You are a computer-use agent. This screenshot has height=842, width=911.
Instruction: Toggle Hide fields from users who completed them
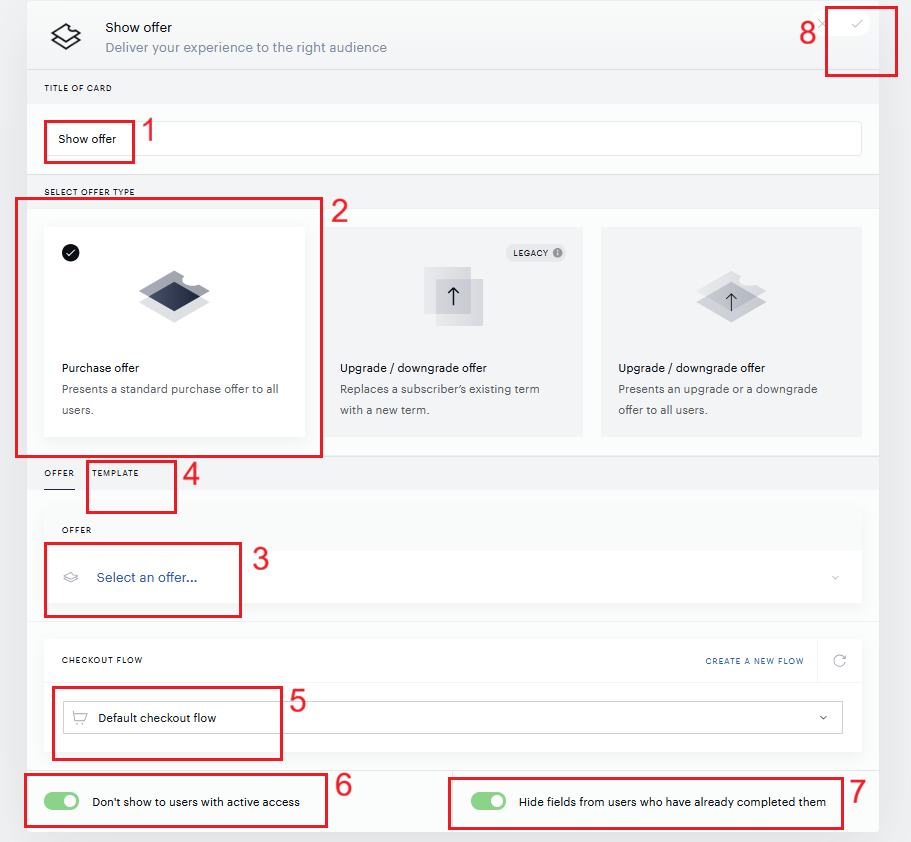pos(488,801)
